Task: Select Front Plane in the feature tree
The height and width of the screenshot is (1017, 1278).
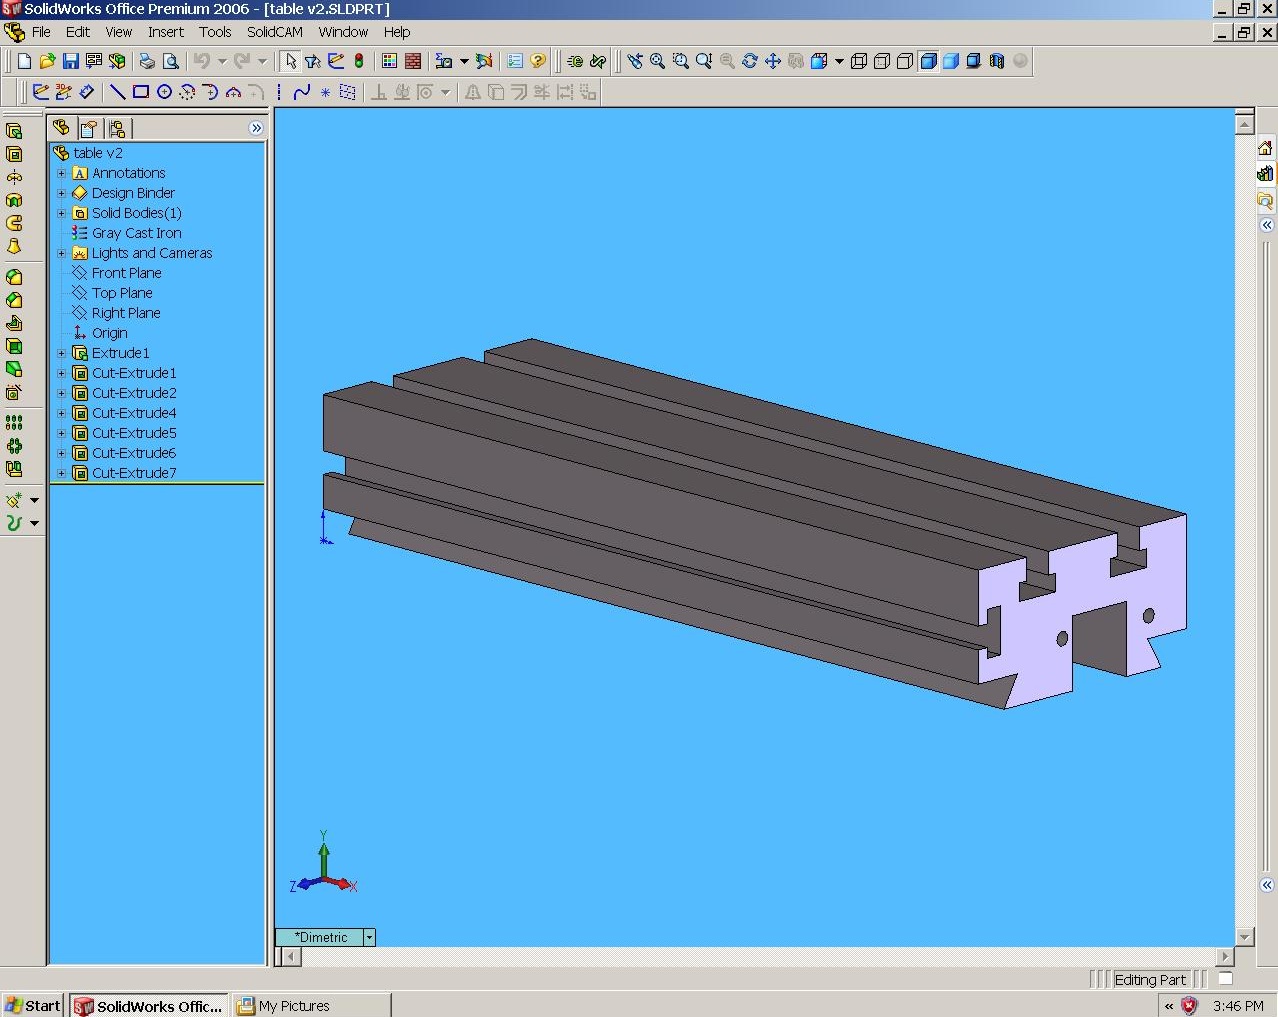Action: click(126, 273)
